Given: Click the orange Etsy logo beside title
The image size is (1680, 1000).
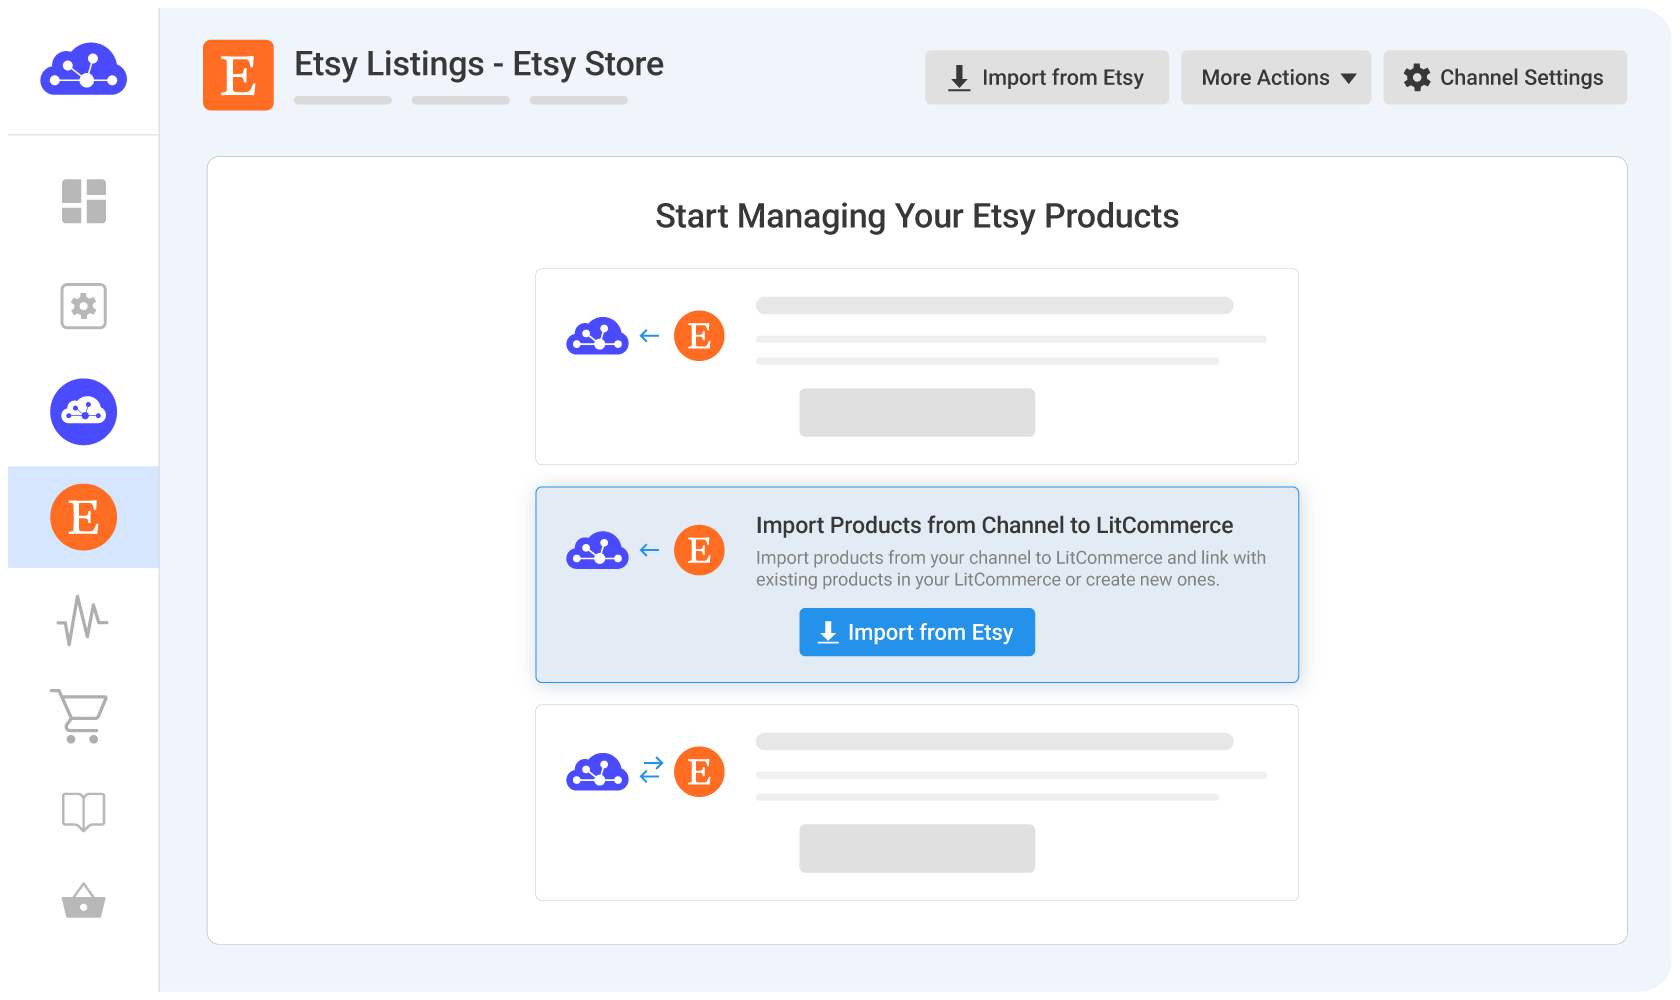Looking at the screenshot, I should (x=238, y=75).
